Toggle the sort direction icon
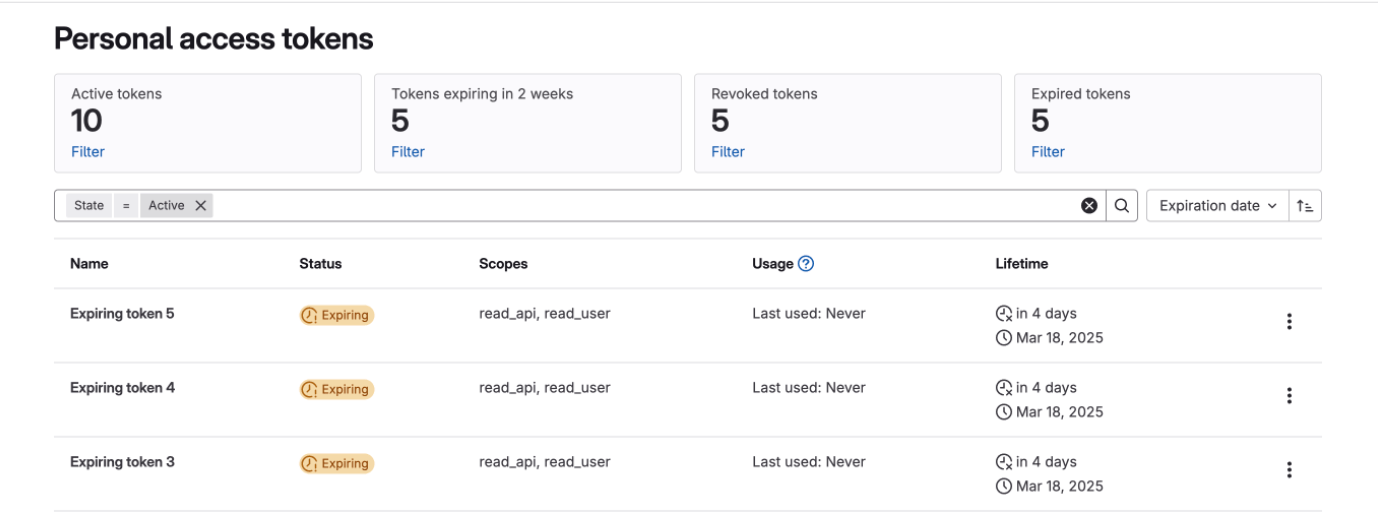The height and width of the screenshot is (512, 1378). [1304, 206]
